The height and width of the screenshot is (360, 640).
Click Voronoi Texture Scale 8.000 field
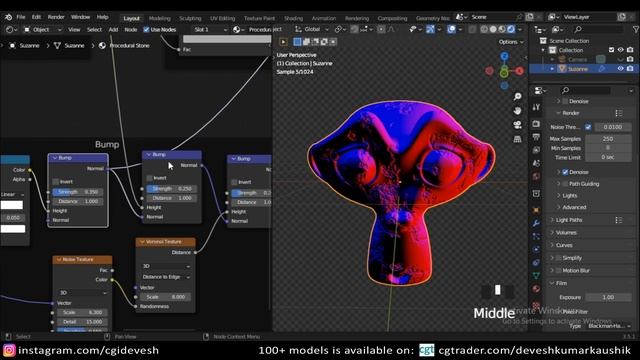165,297
